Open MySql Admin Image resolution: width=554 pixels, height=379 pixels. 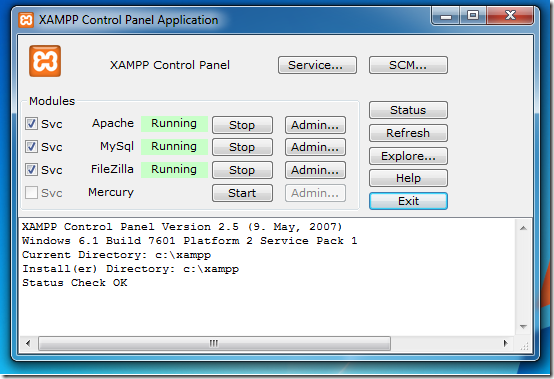tap(315, 147)
